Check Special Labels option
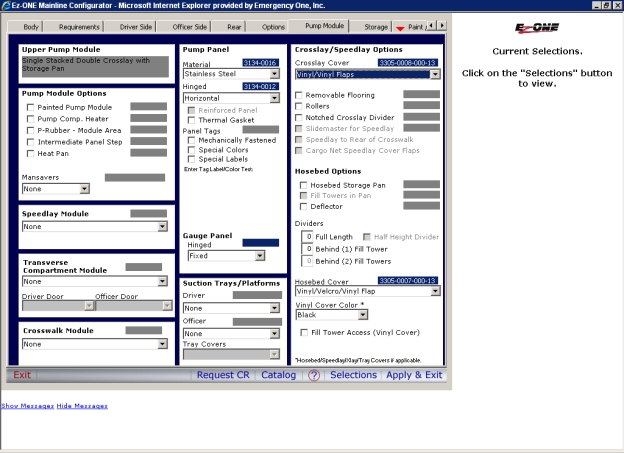 [191, 159]
